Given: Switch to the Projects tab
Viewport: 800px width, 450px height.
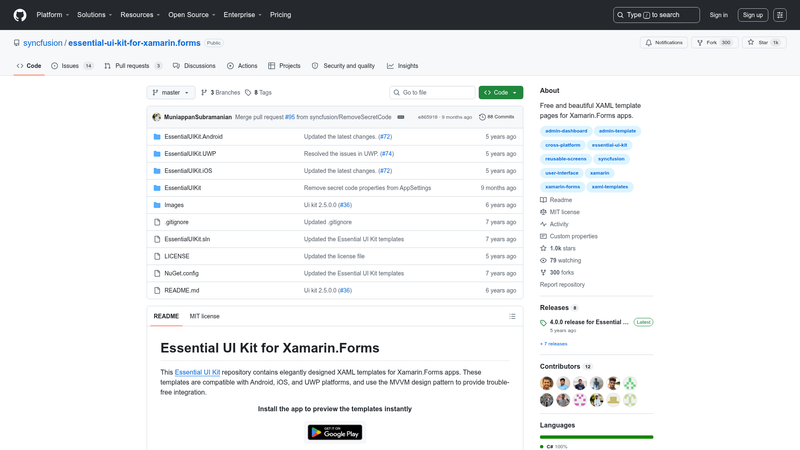Looking at the screenshot, I should (x=284, y=66).
